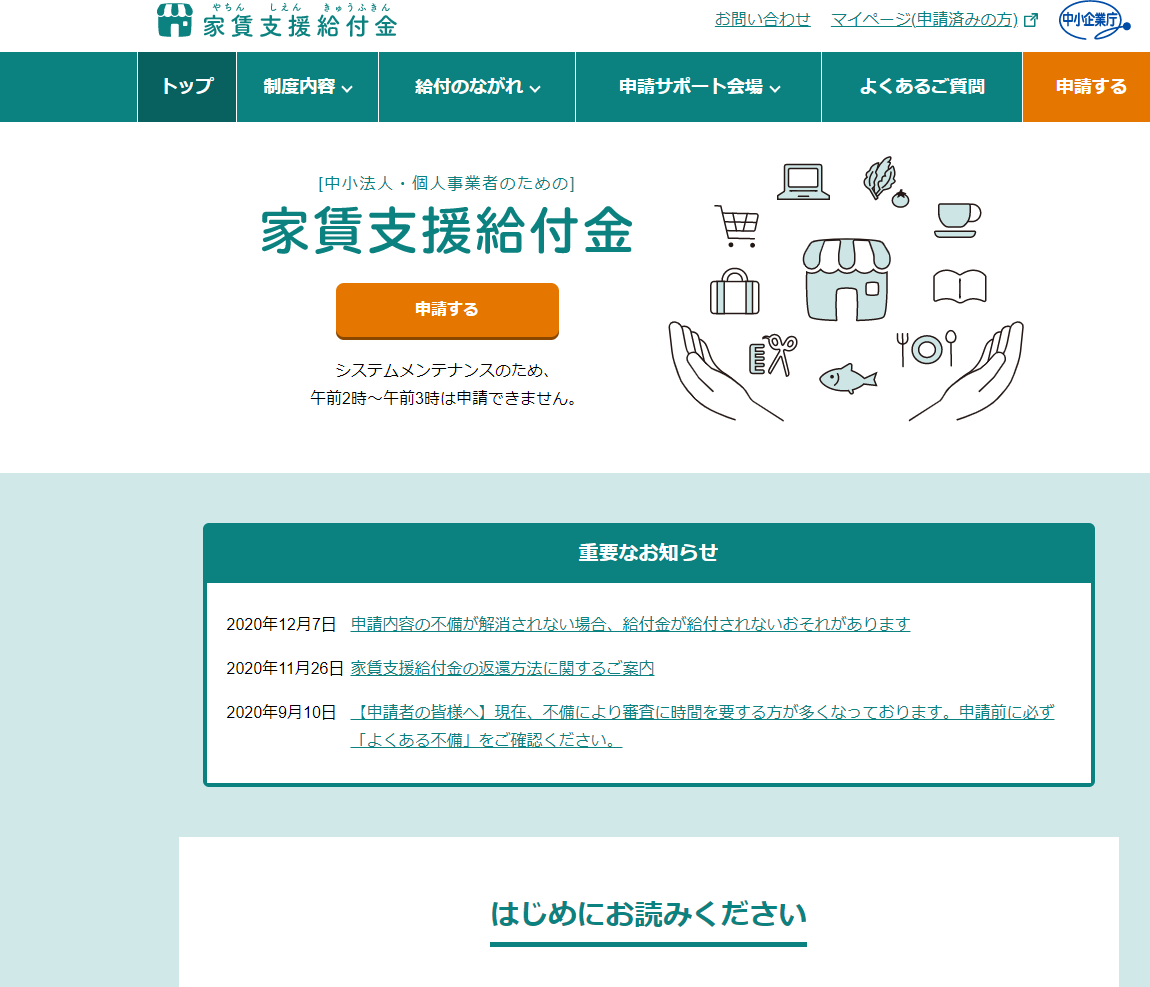Viewport: 1150px width, 987px height.
Task: Click the shopping cart illustration icon
Action: pyautogui.click(x=736, y=226)
